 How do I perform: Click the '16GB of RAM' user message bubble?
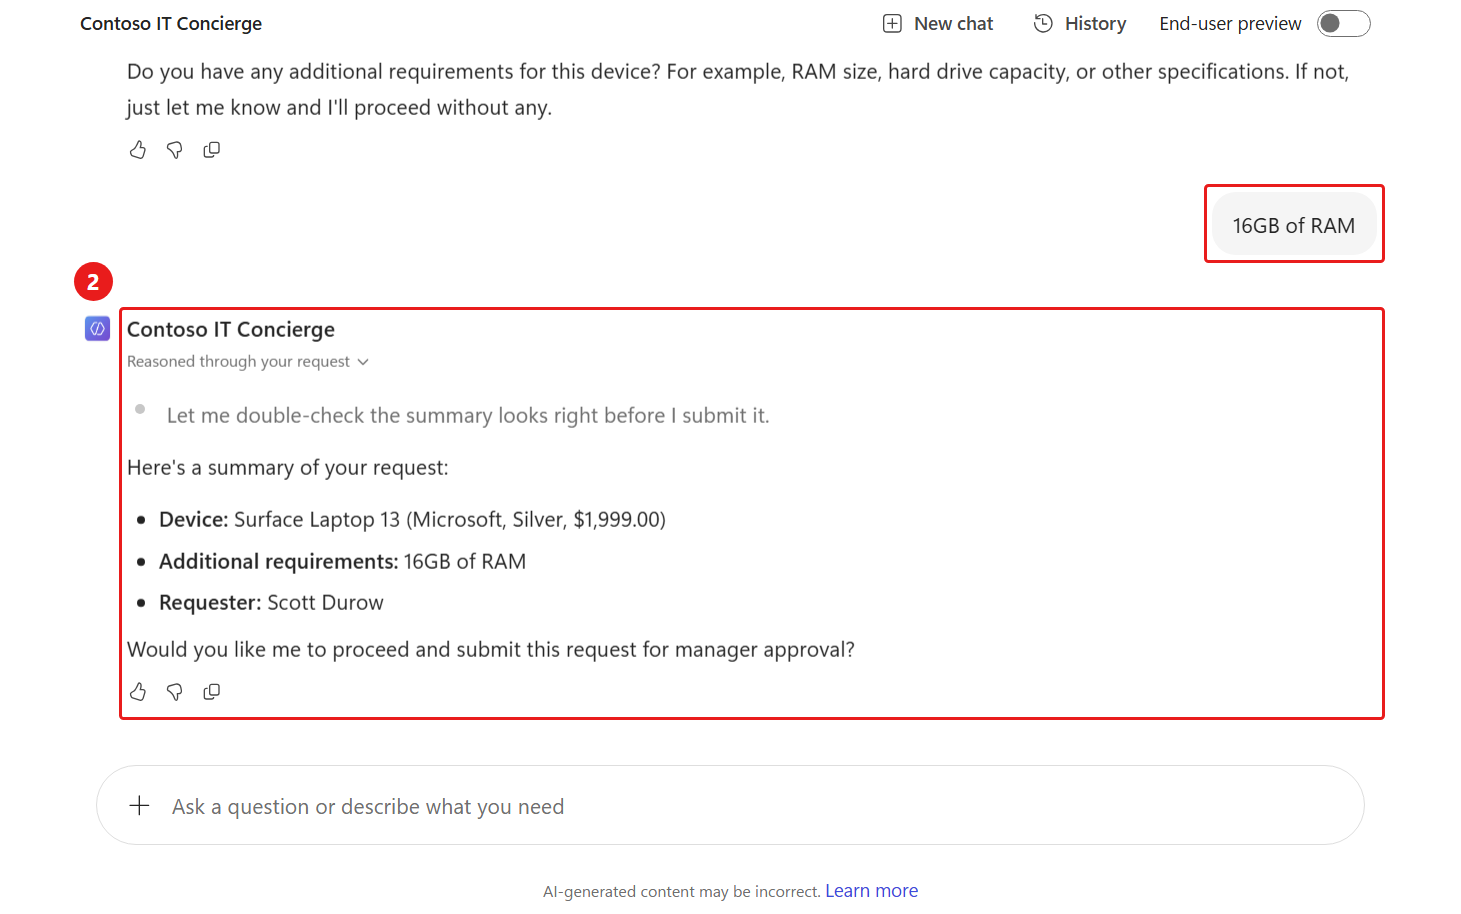click(1294, 226)
